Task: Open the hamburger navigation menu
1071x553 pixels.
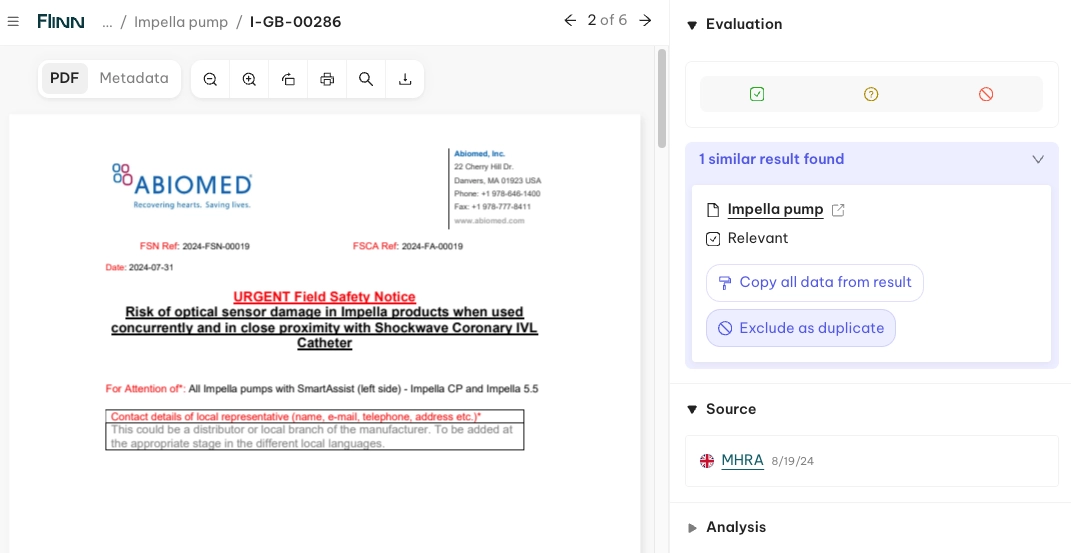Action: (x=13, y=22)
